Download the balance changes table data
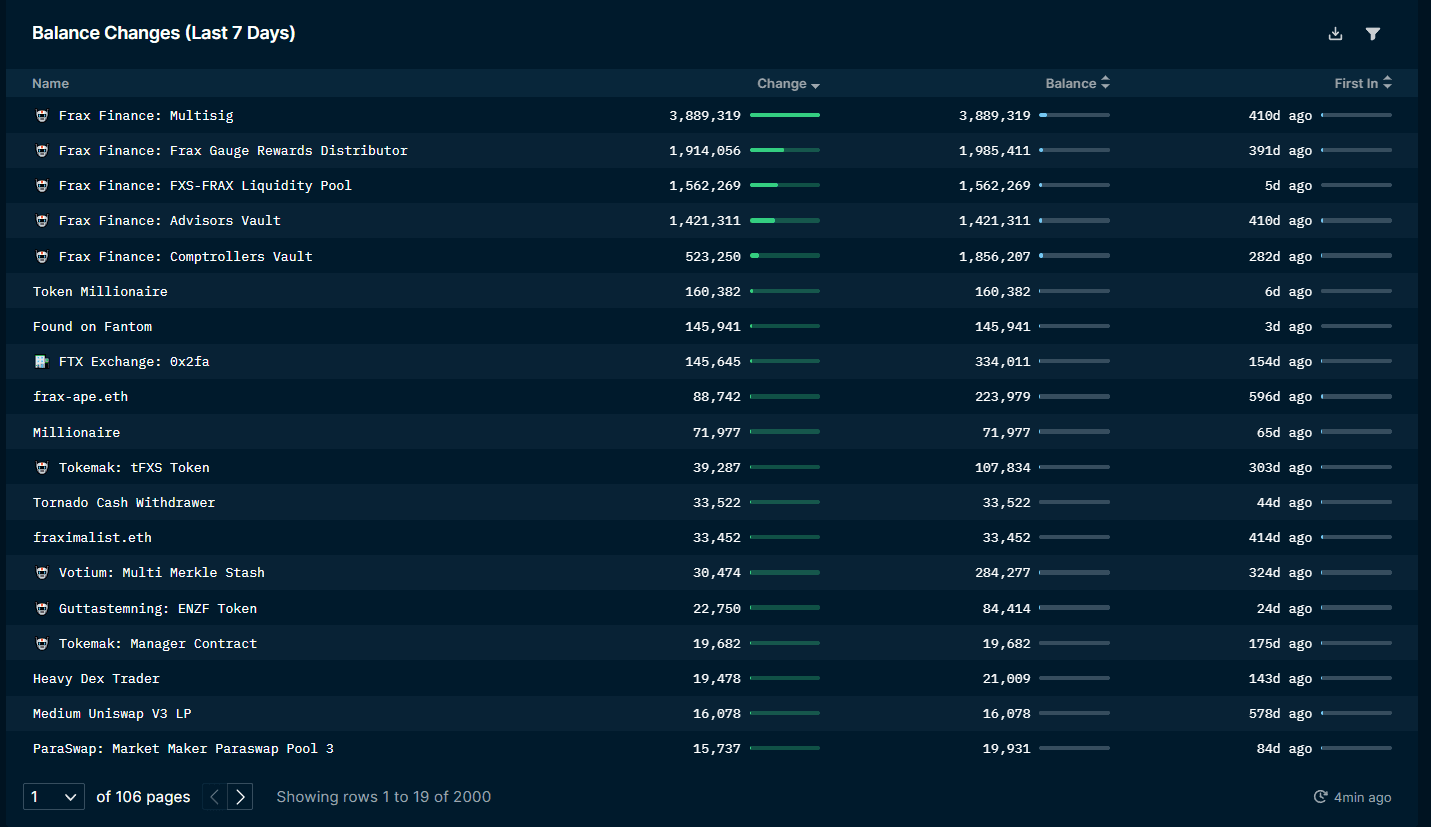Image resolution: width=1431 pixels, height=827 pixels. tap(1335, 34)
